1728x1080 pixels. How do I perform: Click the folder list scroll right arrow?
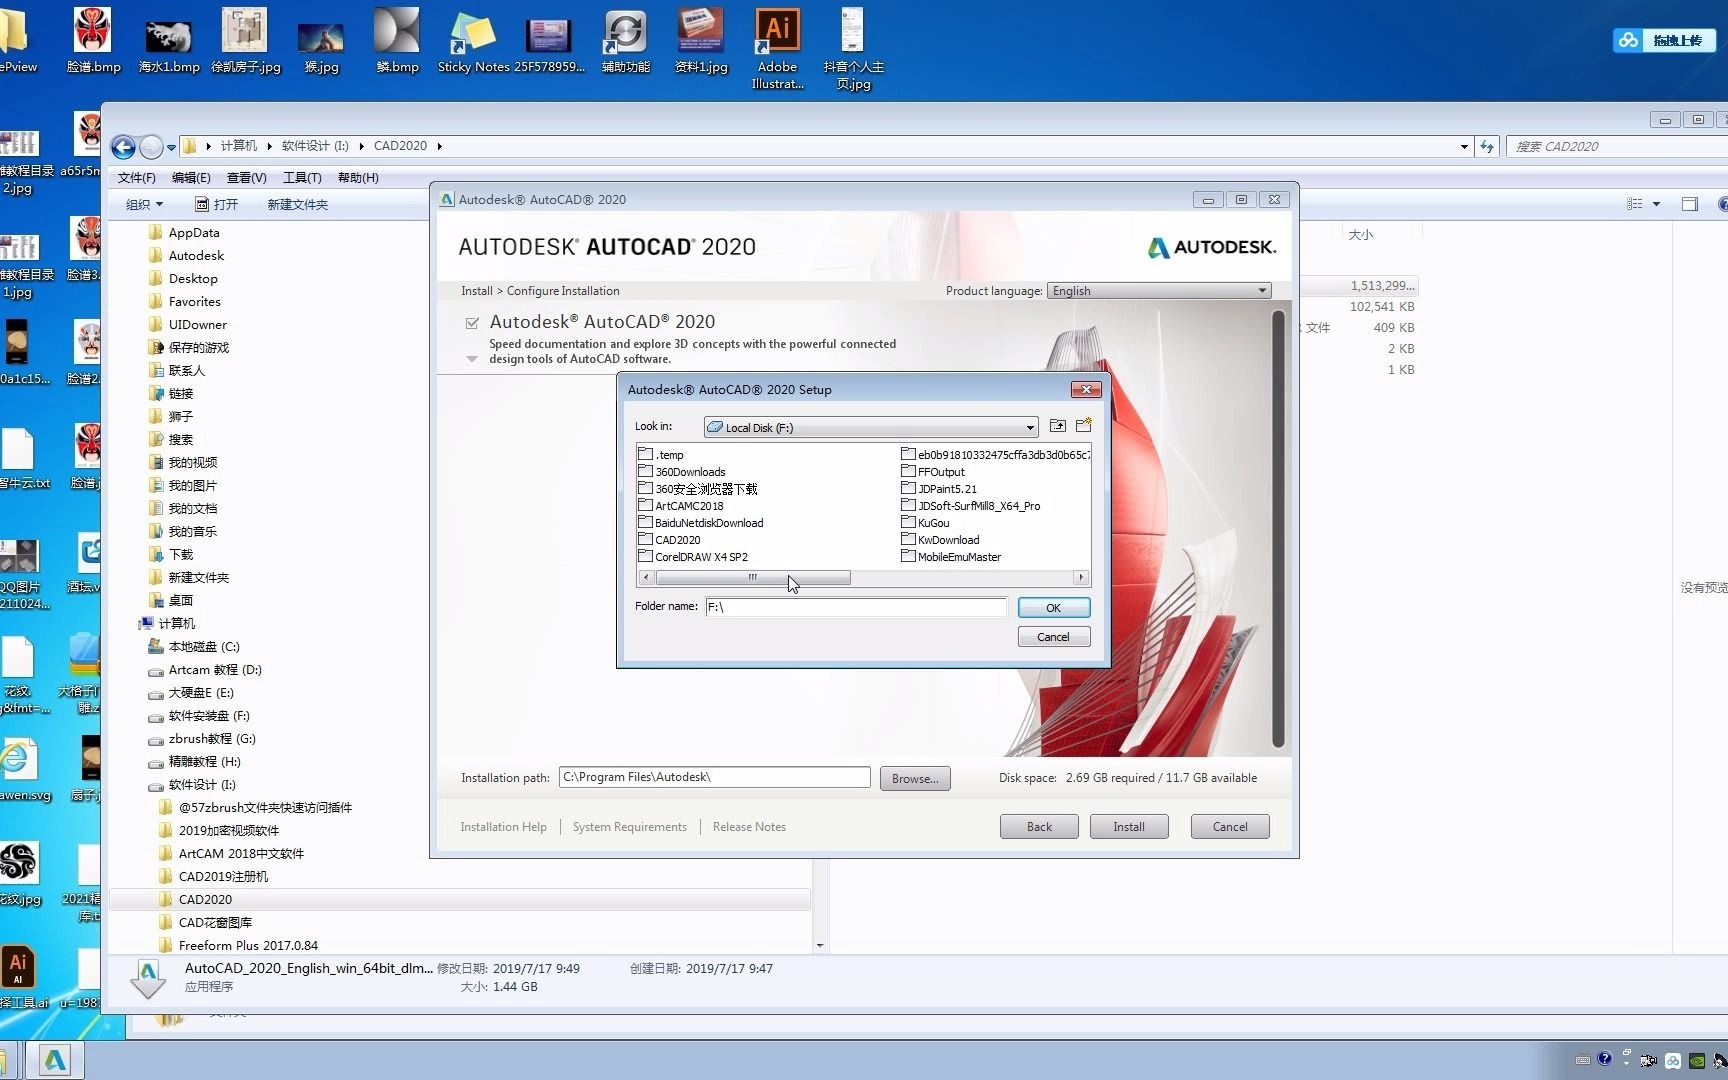1081,578
